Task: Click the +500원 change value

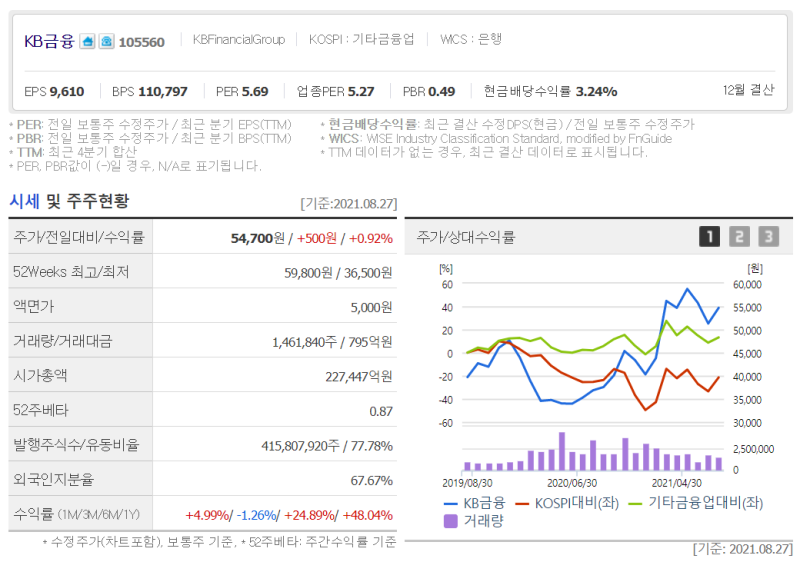Action: pos(316,238)
